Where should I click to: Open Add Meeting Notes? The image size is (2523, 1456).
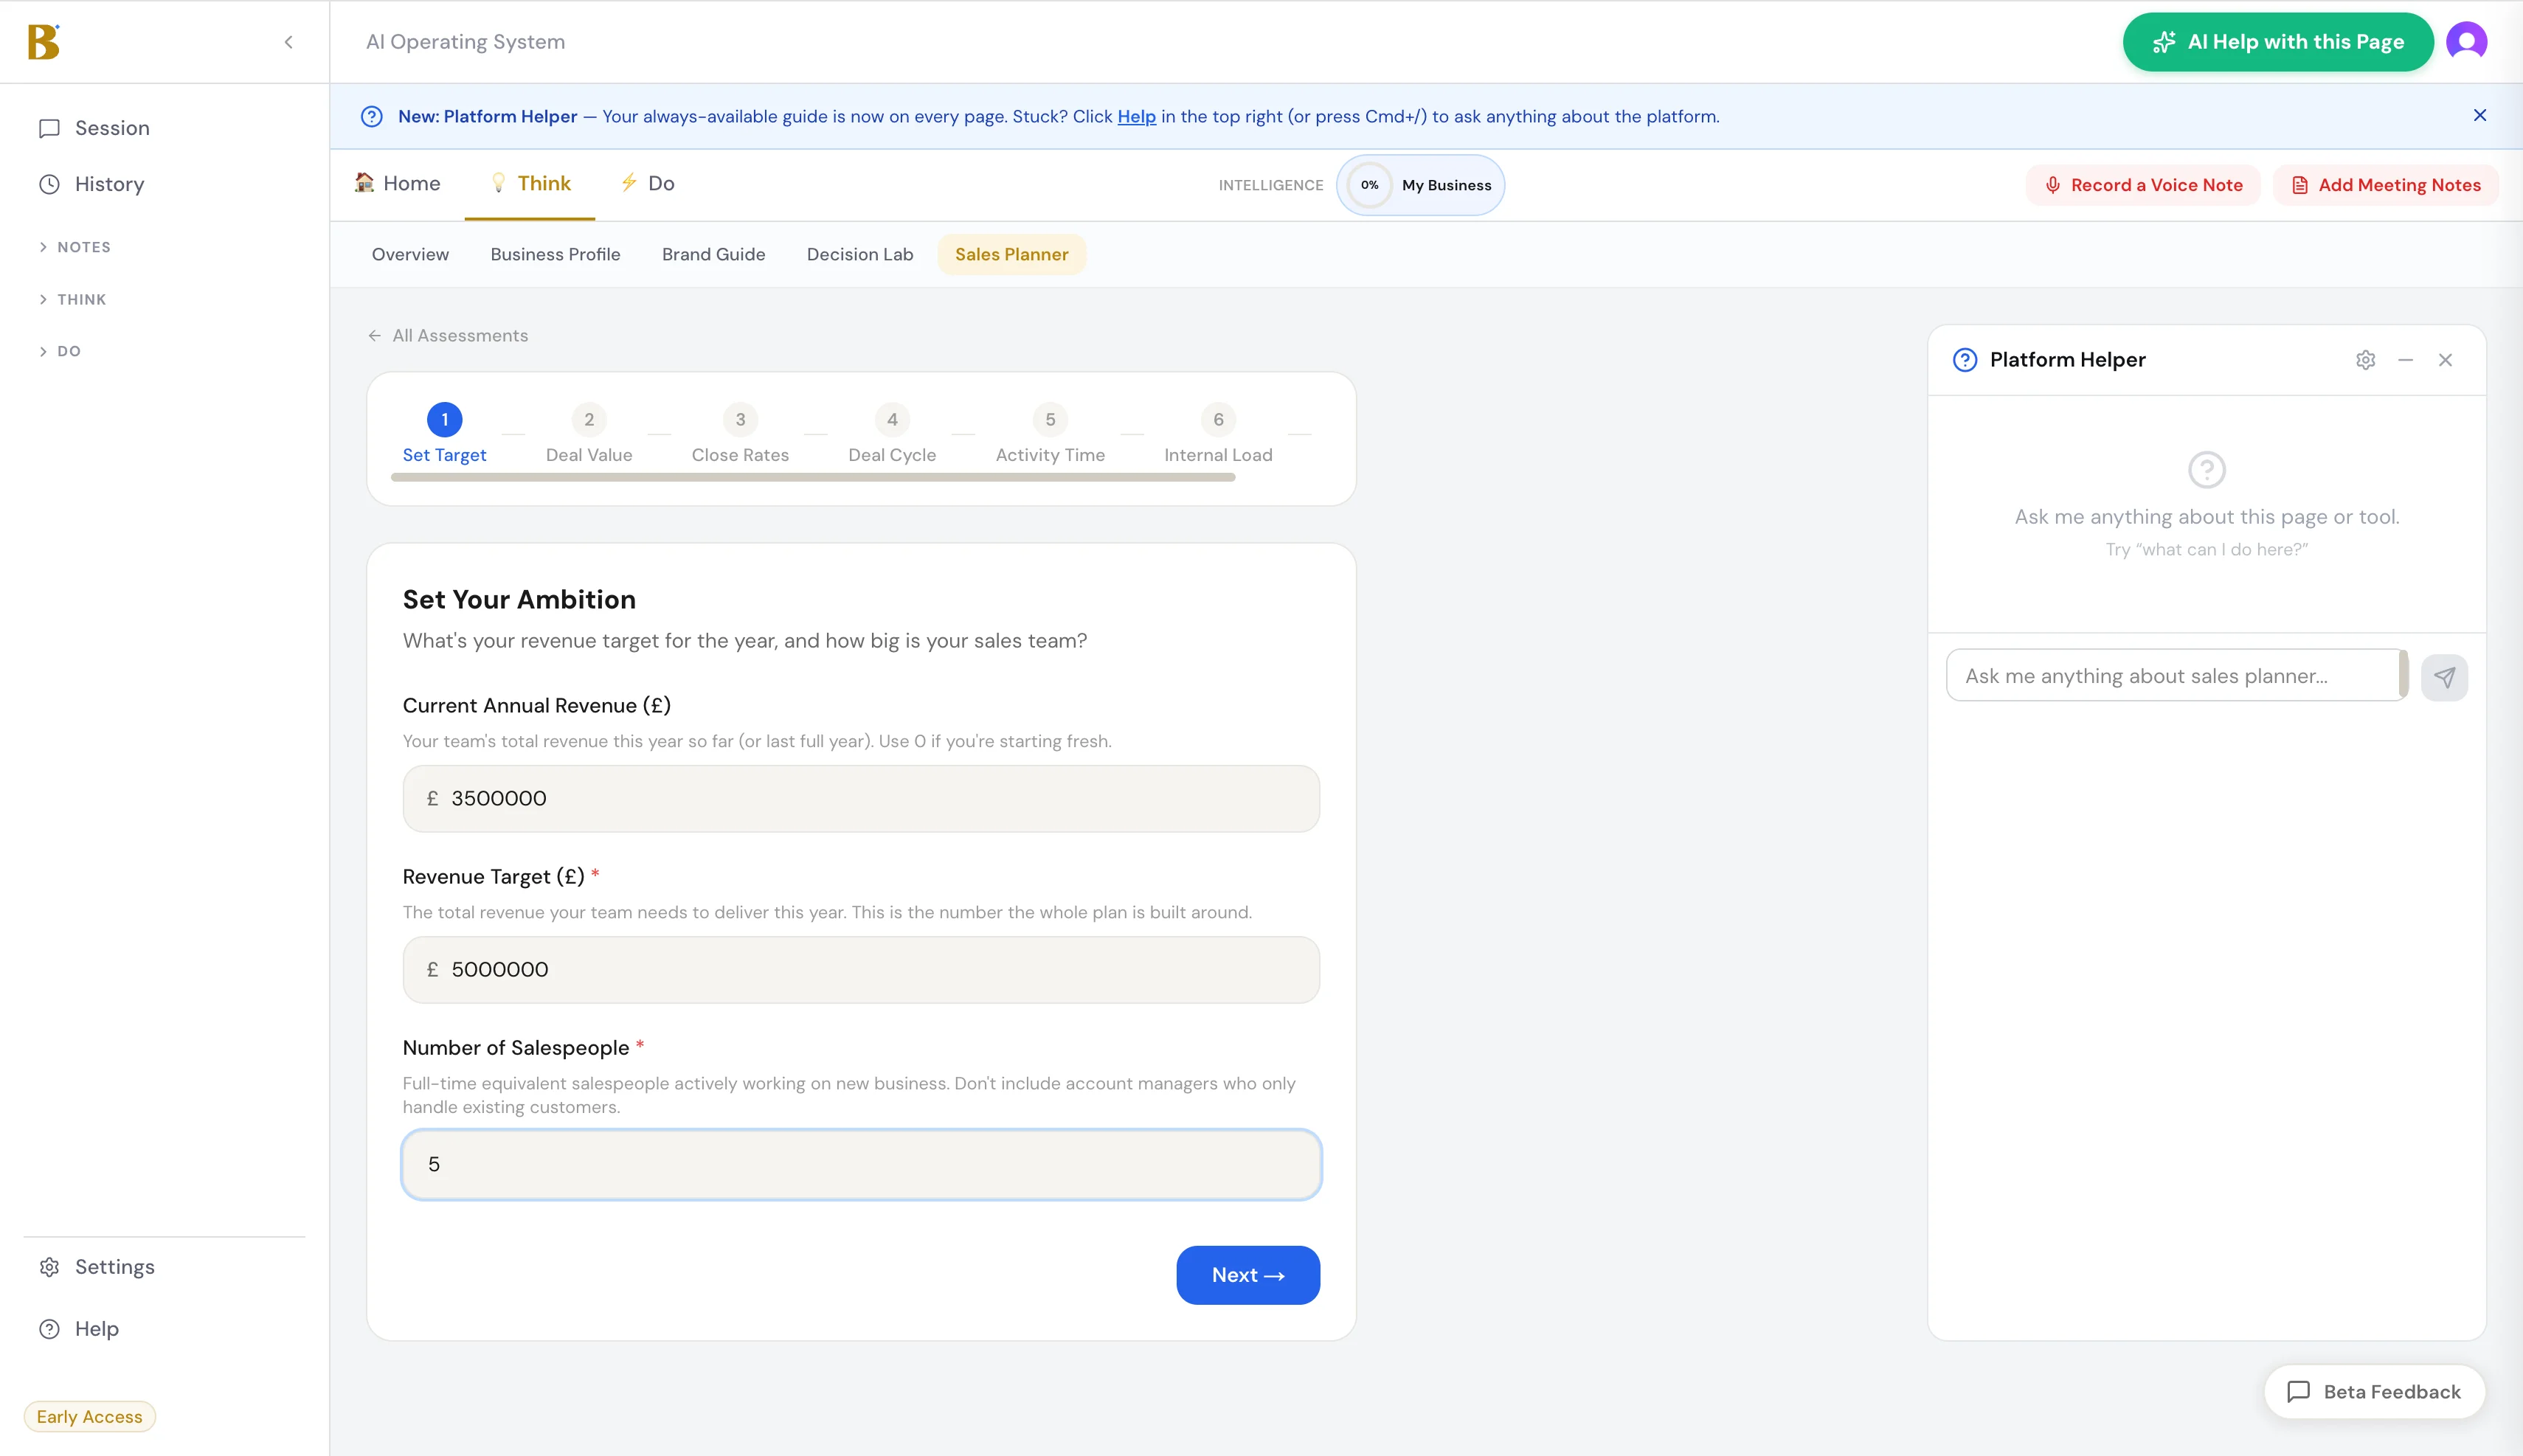pos(2386,185)
